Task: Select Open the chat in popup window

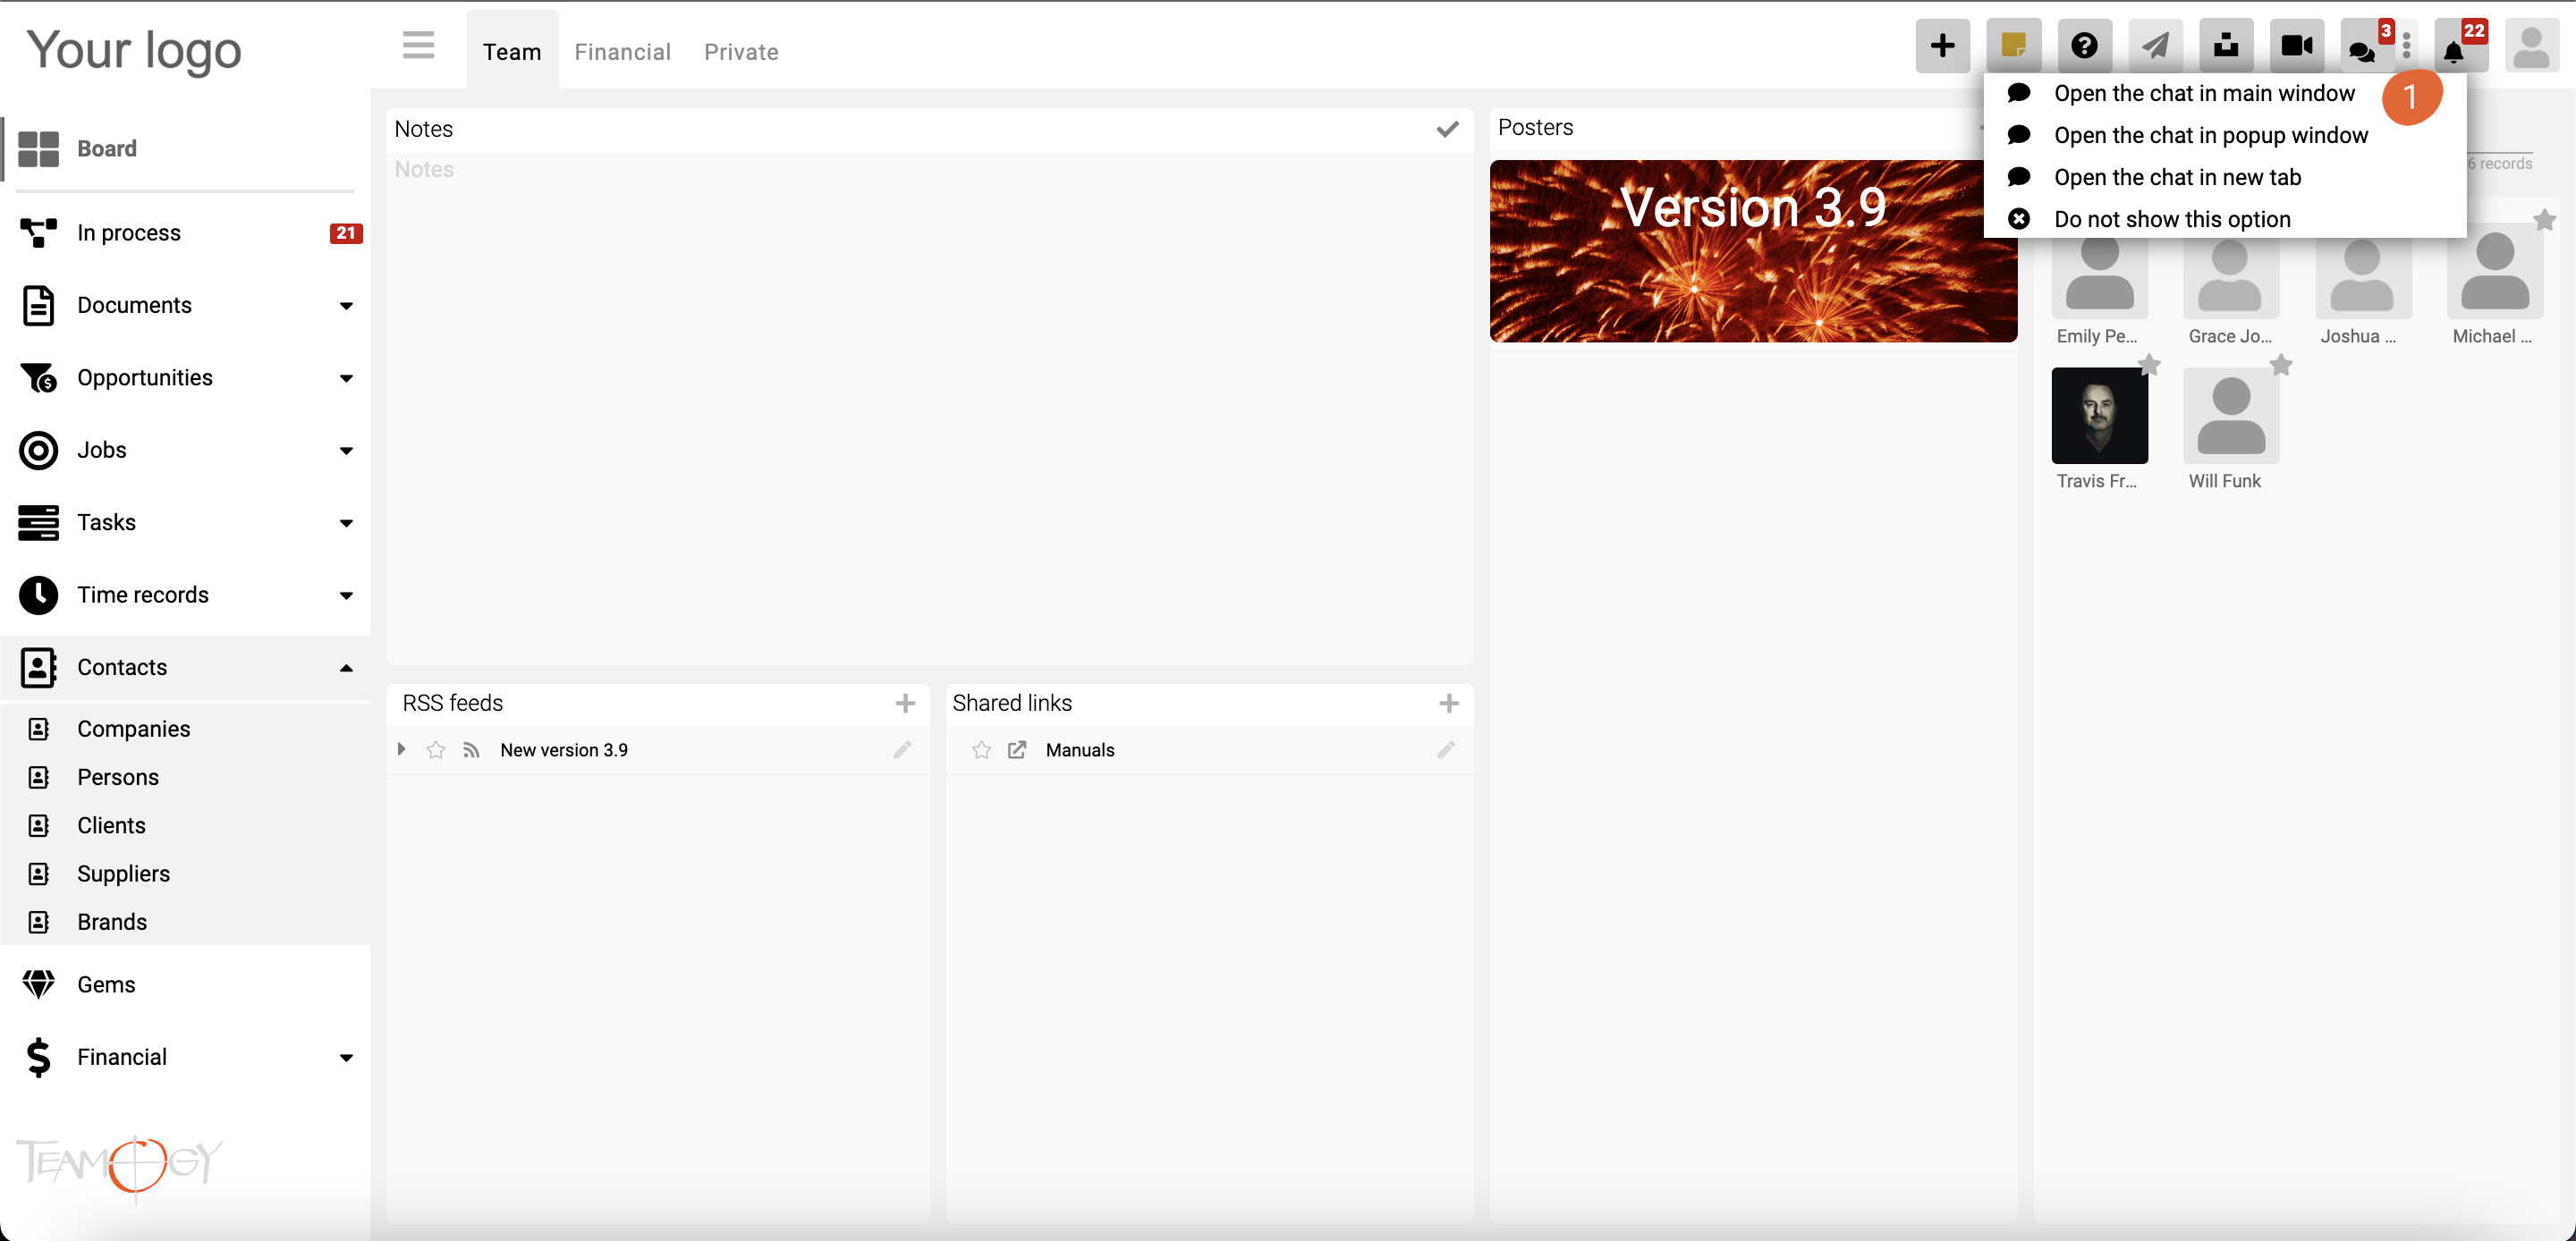Action: pyautogui.click(x=2211, y=135)
